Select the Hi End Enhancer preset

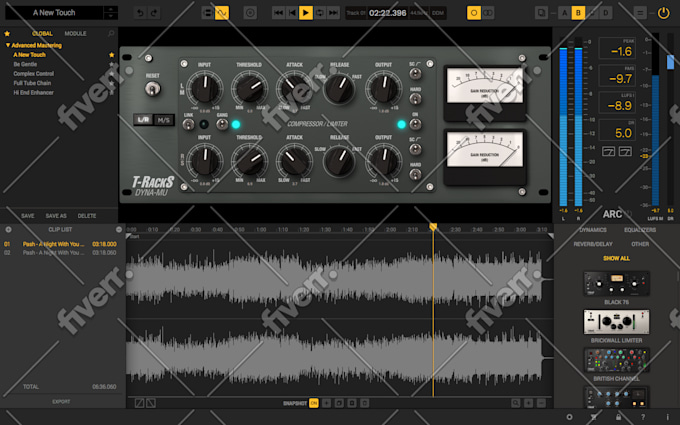[33, 93]
